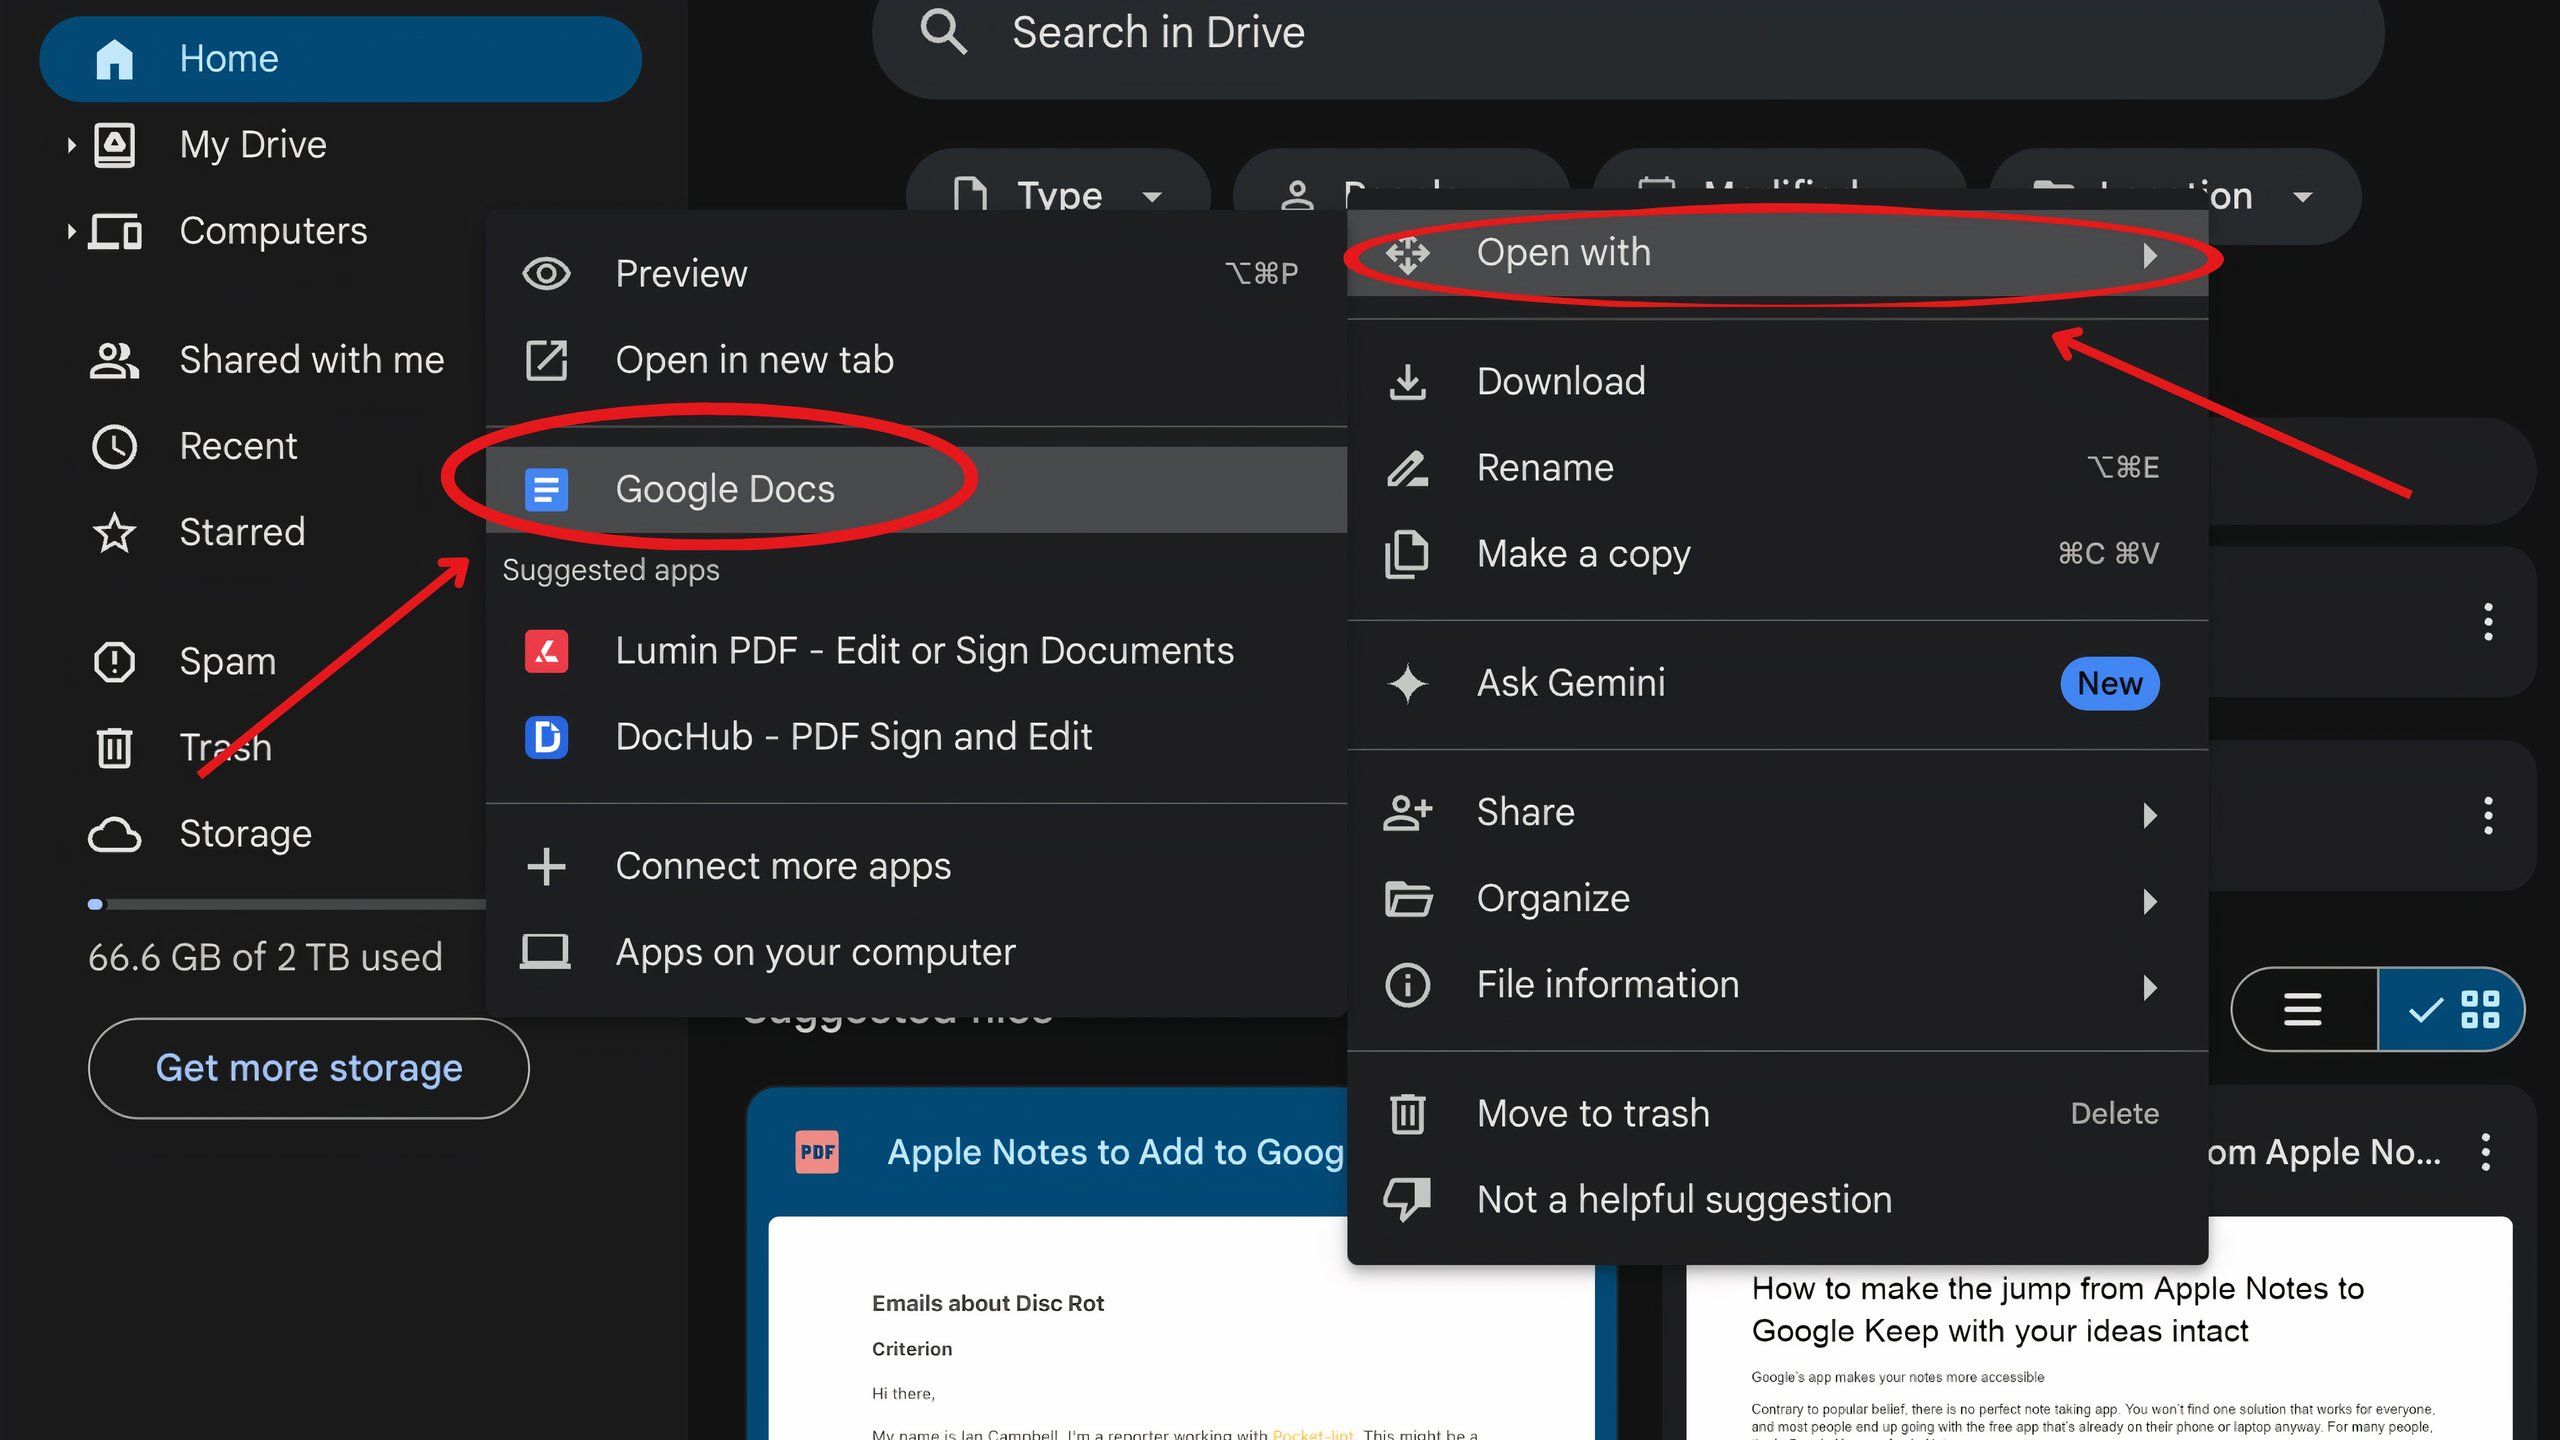Open more options for the Apple No... file card
2560x1440 pixels.
point(2486,1152)
